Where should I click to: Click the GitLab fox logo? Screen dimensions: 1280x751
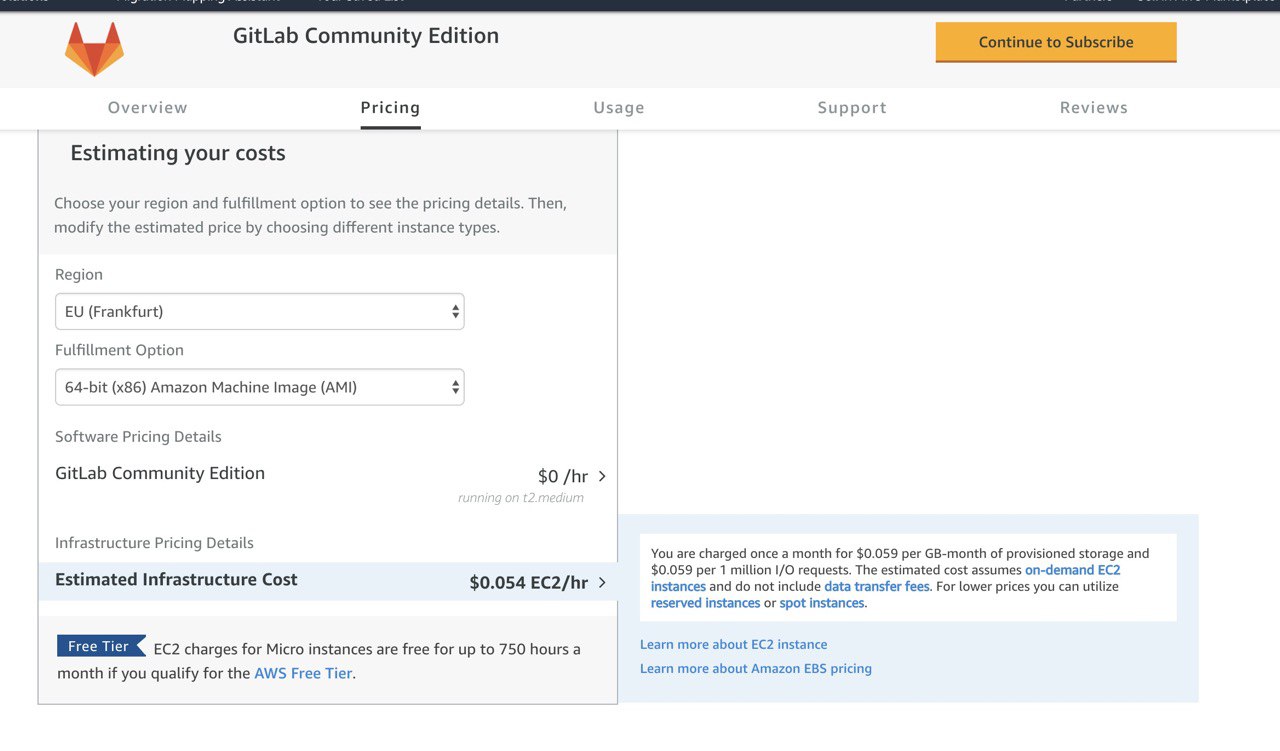click(x=94, y=49)
